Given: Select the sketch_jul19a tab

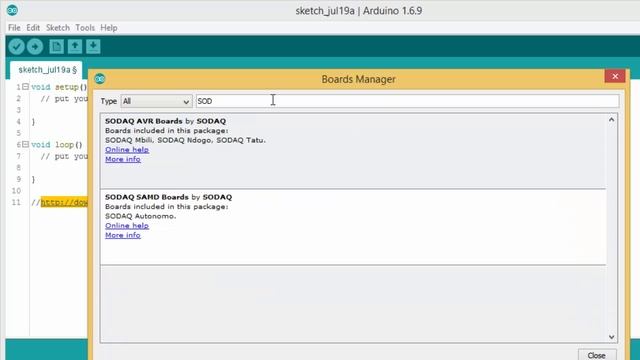Looking at the screenshot, I should pos(47,70).
